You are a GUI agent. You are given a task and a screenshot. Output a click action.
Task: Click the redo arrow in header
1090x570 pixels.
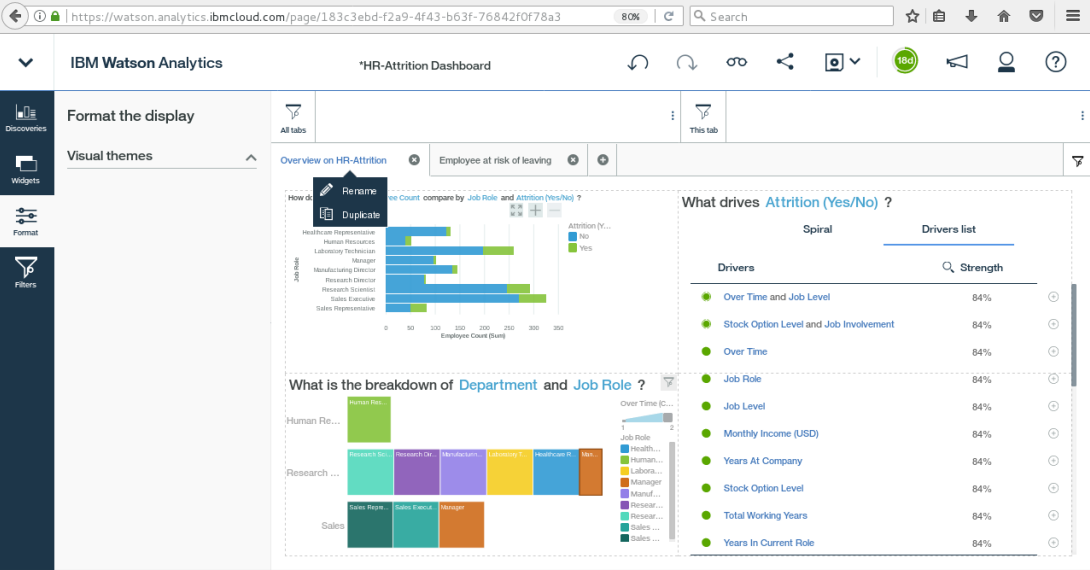(x=687, y=63)
